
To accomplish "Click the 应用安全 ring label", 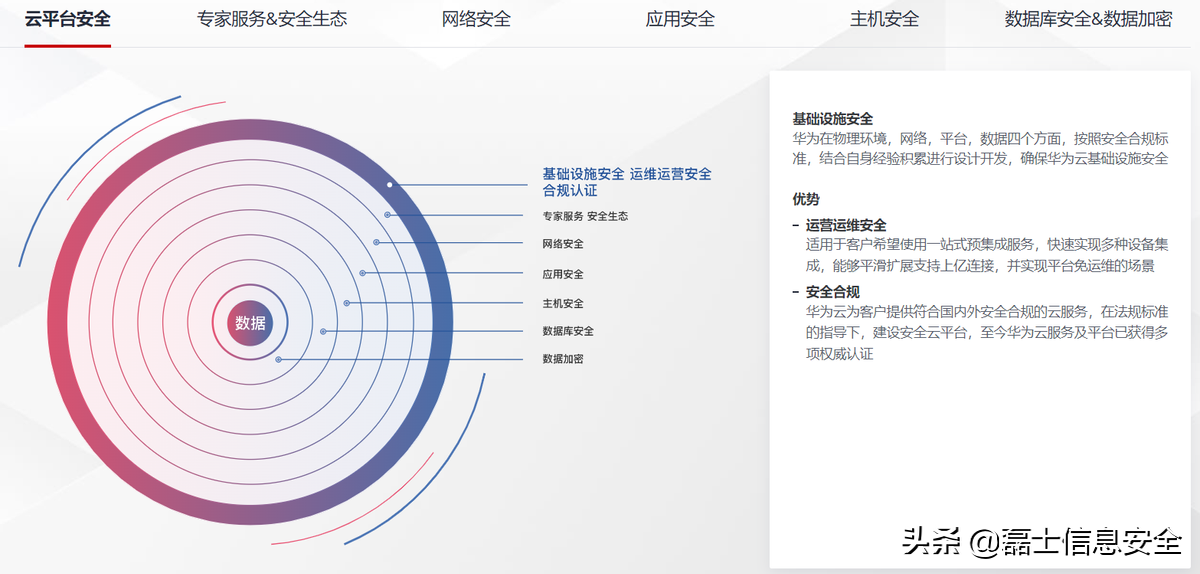I will [x=563, y=274].
